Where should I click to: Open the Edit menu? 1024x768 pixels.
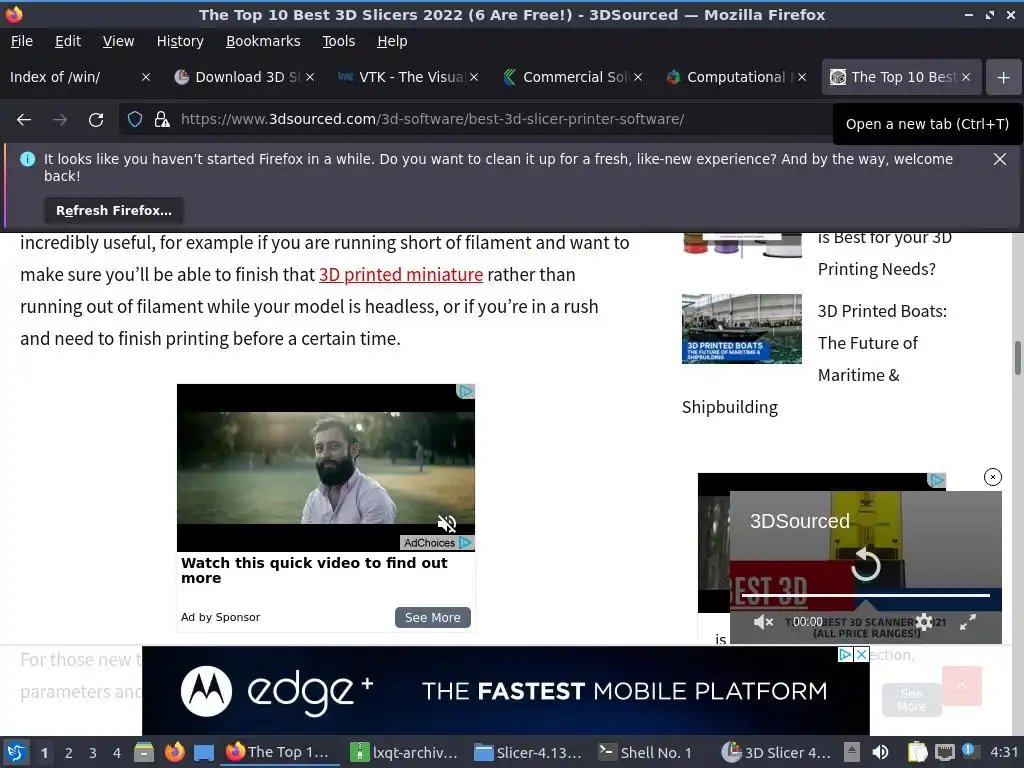(x=68, y=41)
